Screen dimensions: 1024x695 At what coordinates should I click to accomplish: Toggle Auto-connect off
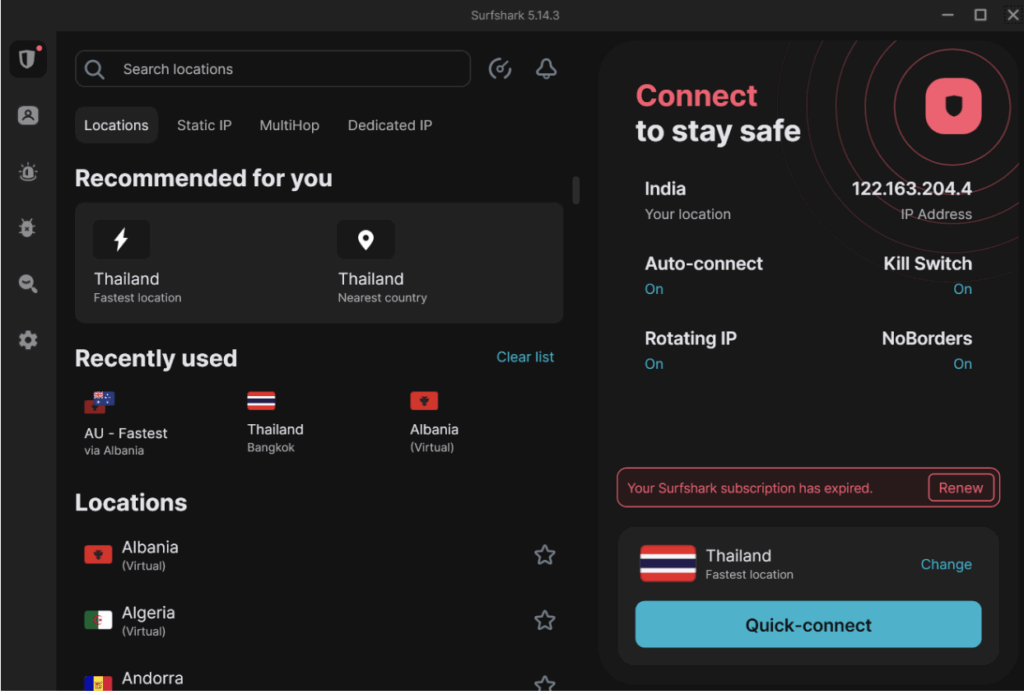(x=653, y=288)
